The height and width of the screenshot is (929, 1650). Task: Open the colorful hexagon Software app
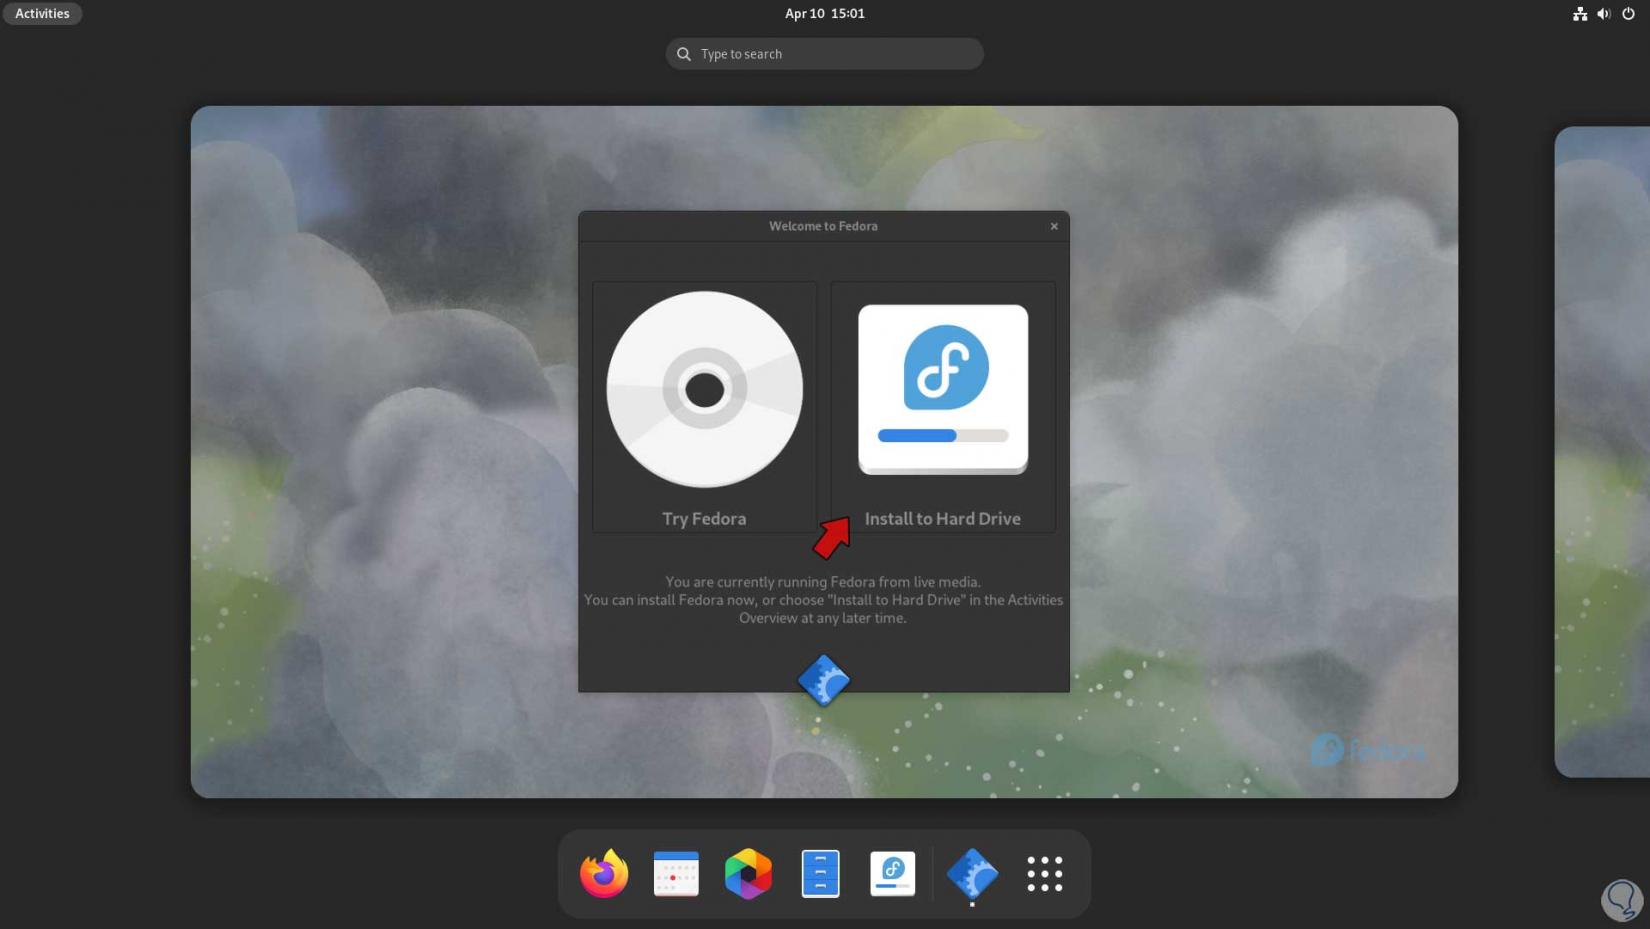748,874
